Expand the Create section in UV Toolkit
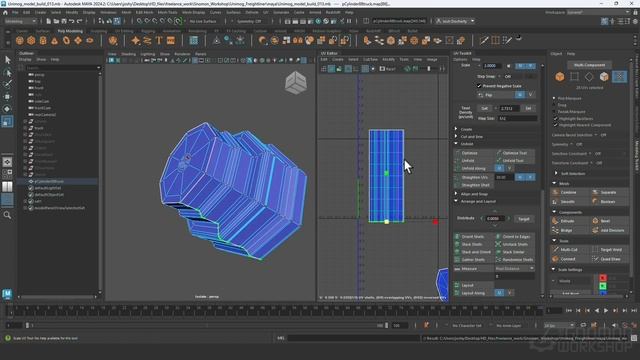This screenshot has width=640, height=360. click(x=456, y=129)
